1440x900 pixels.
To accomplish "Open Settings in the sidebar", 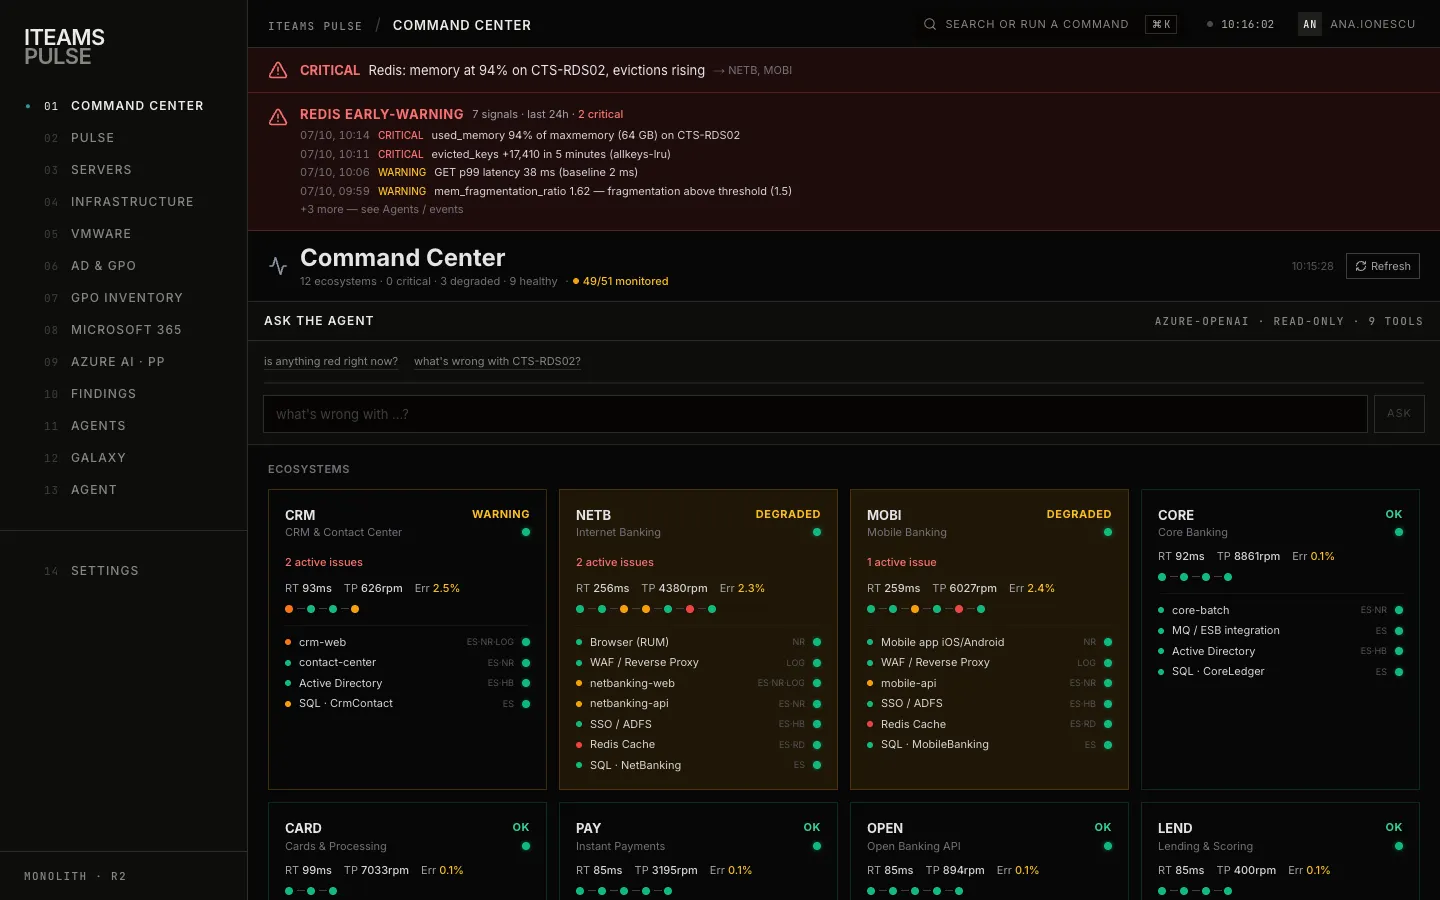I will (124, 571).
